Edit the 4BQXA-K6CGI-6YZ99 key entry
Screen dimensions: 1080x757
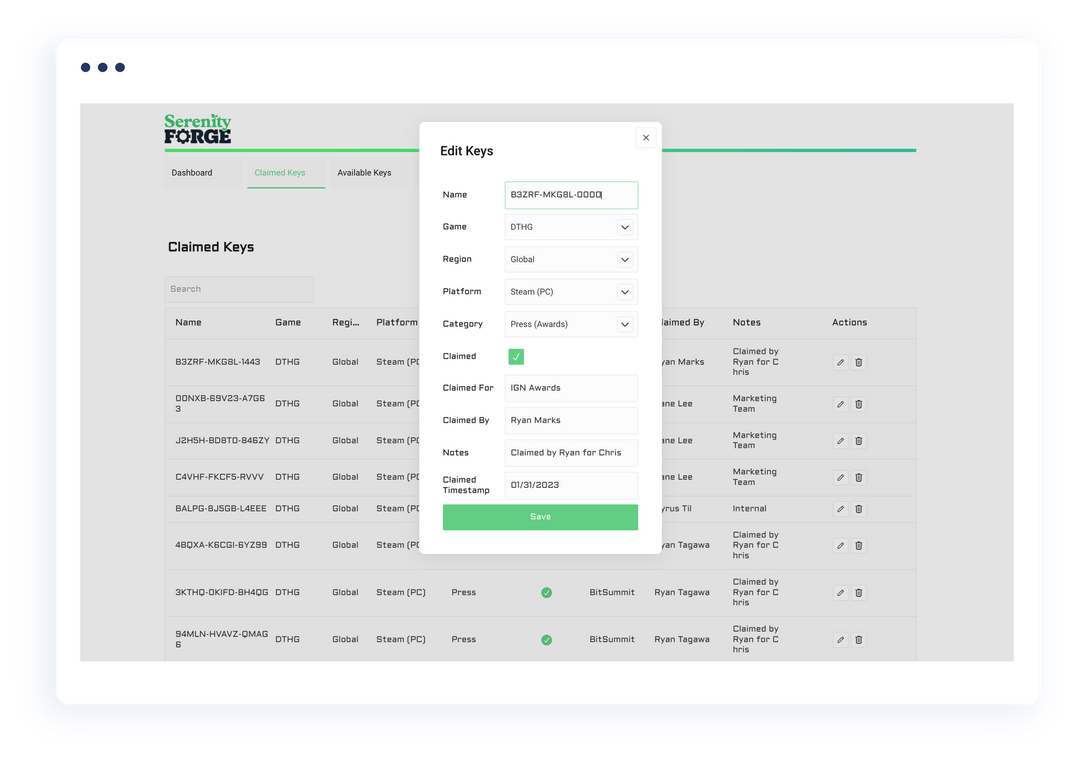pyautogui.click(x=839, y=545)
